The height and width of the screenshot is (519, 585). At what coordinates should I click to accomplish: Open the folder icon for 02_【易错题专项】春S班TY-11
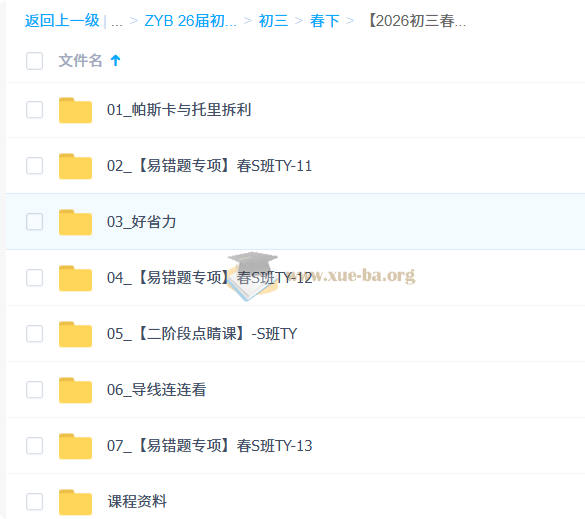[x=75, y=166]
